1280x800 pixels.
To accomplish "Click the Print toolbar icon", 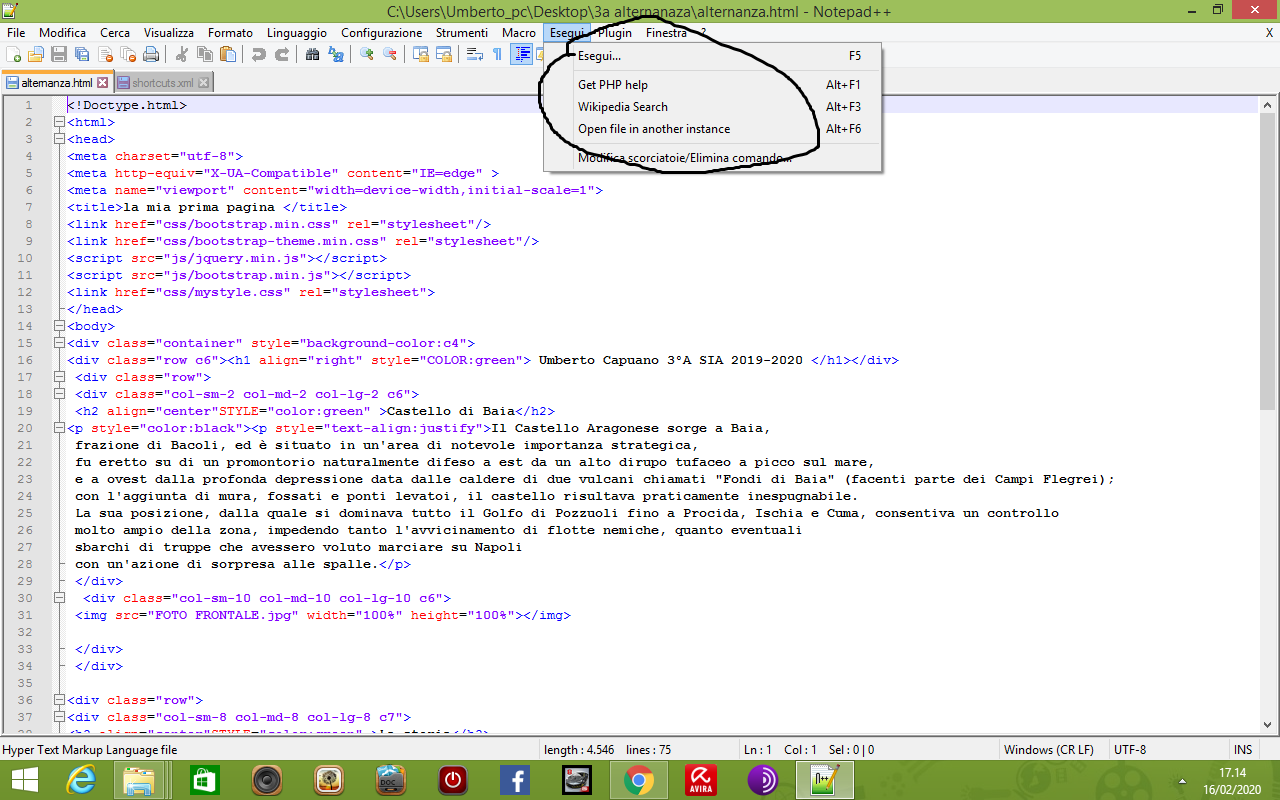I will 151,54.
